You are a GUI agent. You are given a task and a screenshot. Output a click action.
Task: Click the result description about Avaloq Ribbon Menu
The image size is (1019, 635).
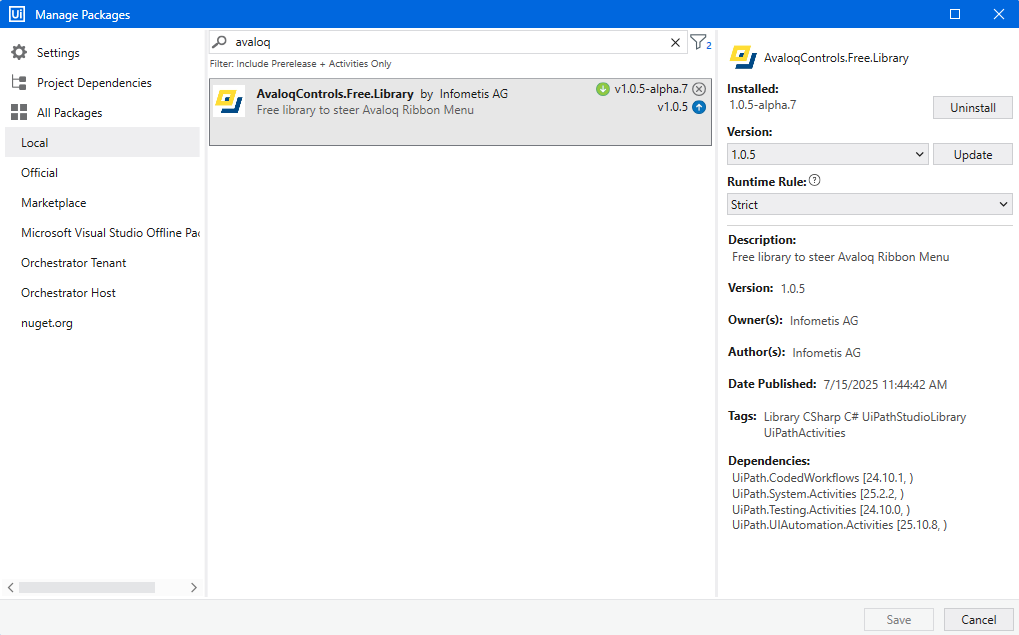click(365, 110)
